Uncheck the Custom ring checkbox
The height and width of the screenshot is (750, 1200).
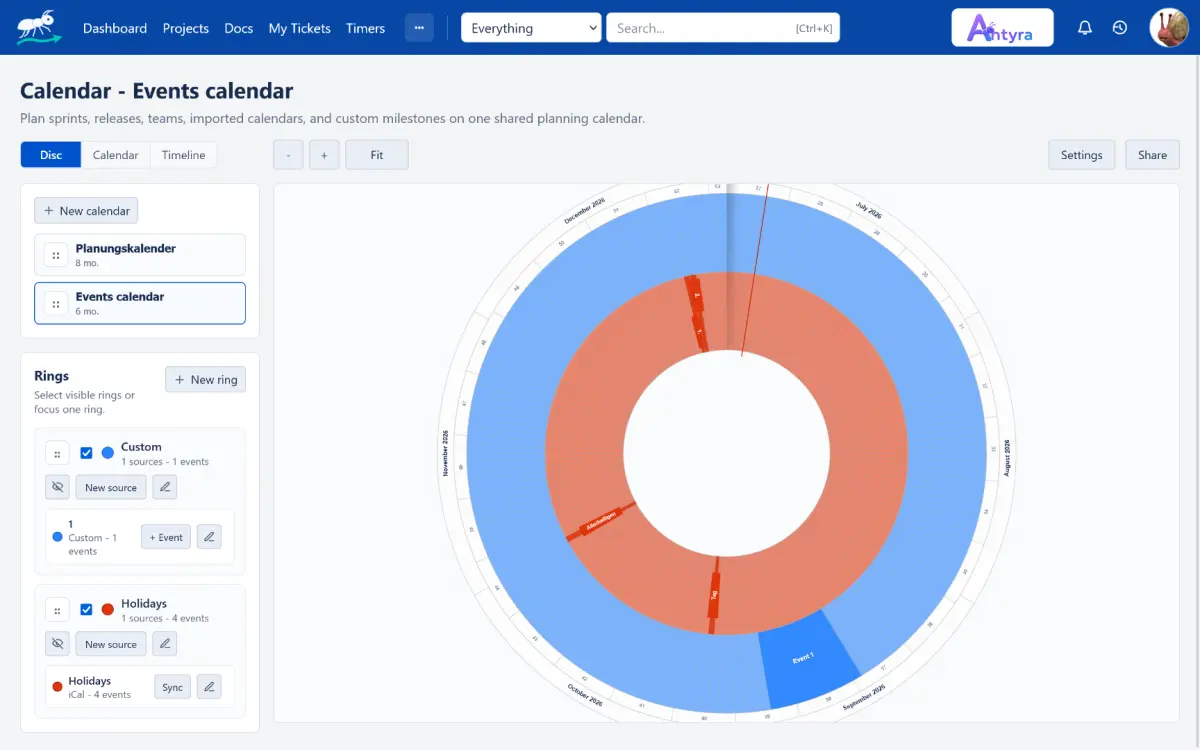coord(86,453)
